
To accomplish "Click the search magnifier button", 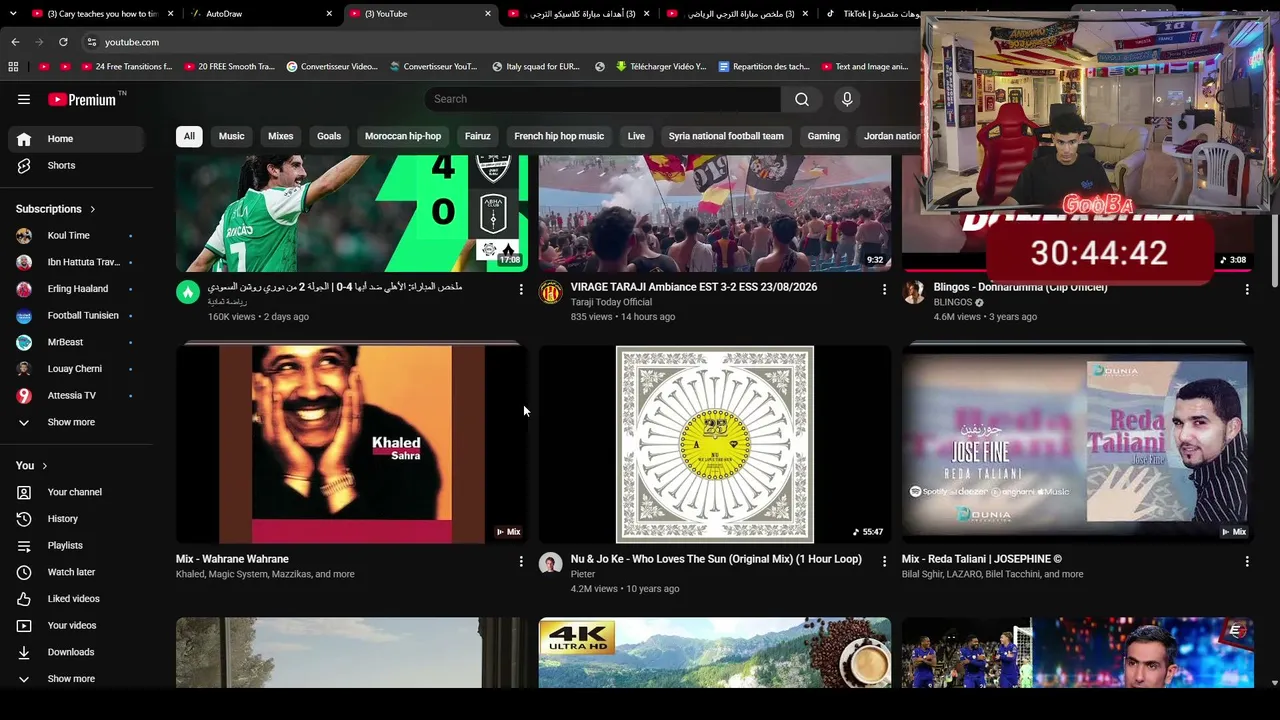I will pyautogui.click(x=802, y=99).
